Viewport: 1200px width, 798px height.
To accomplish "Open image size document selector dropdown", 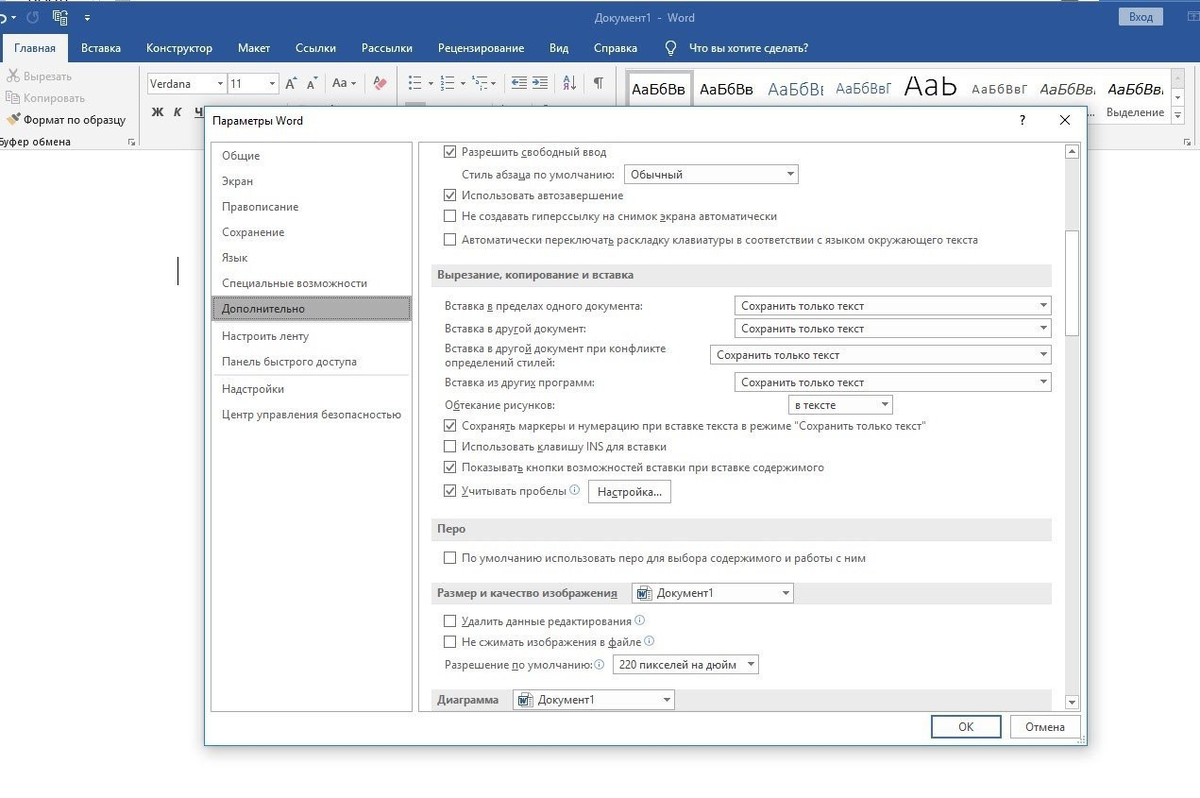I will pos(712,593).
